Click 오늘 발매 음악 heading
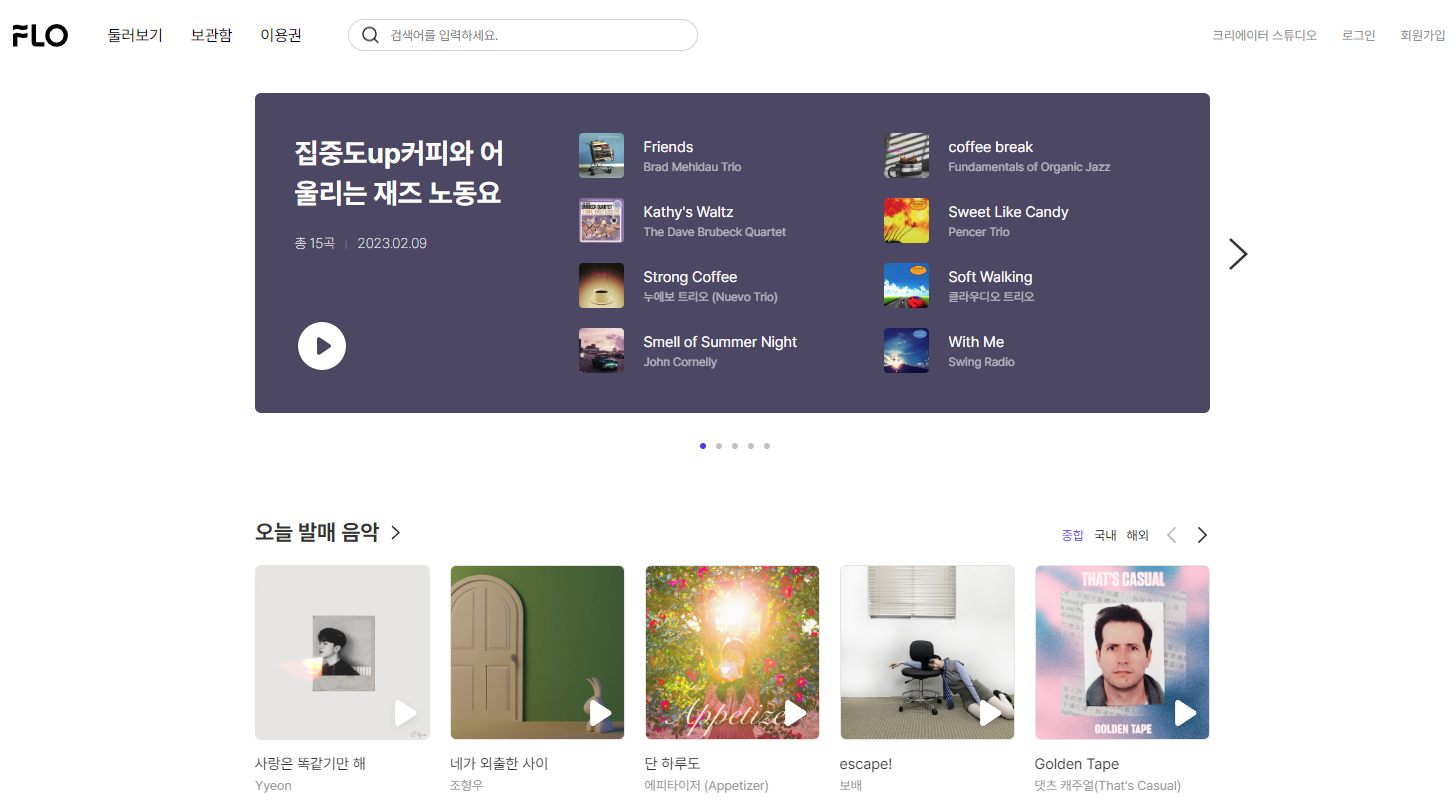 click(x=317, y=533)
